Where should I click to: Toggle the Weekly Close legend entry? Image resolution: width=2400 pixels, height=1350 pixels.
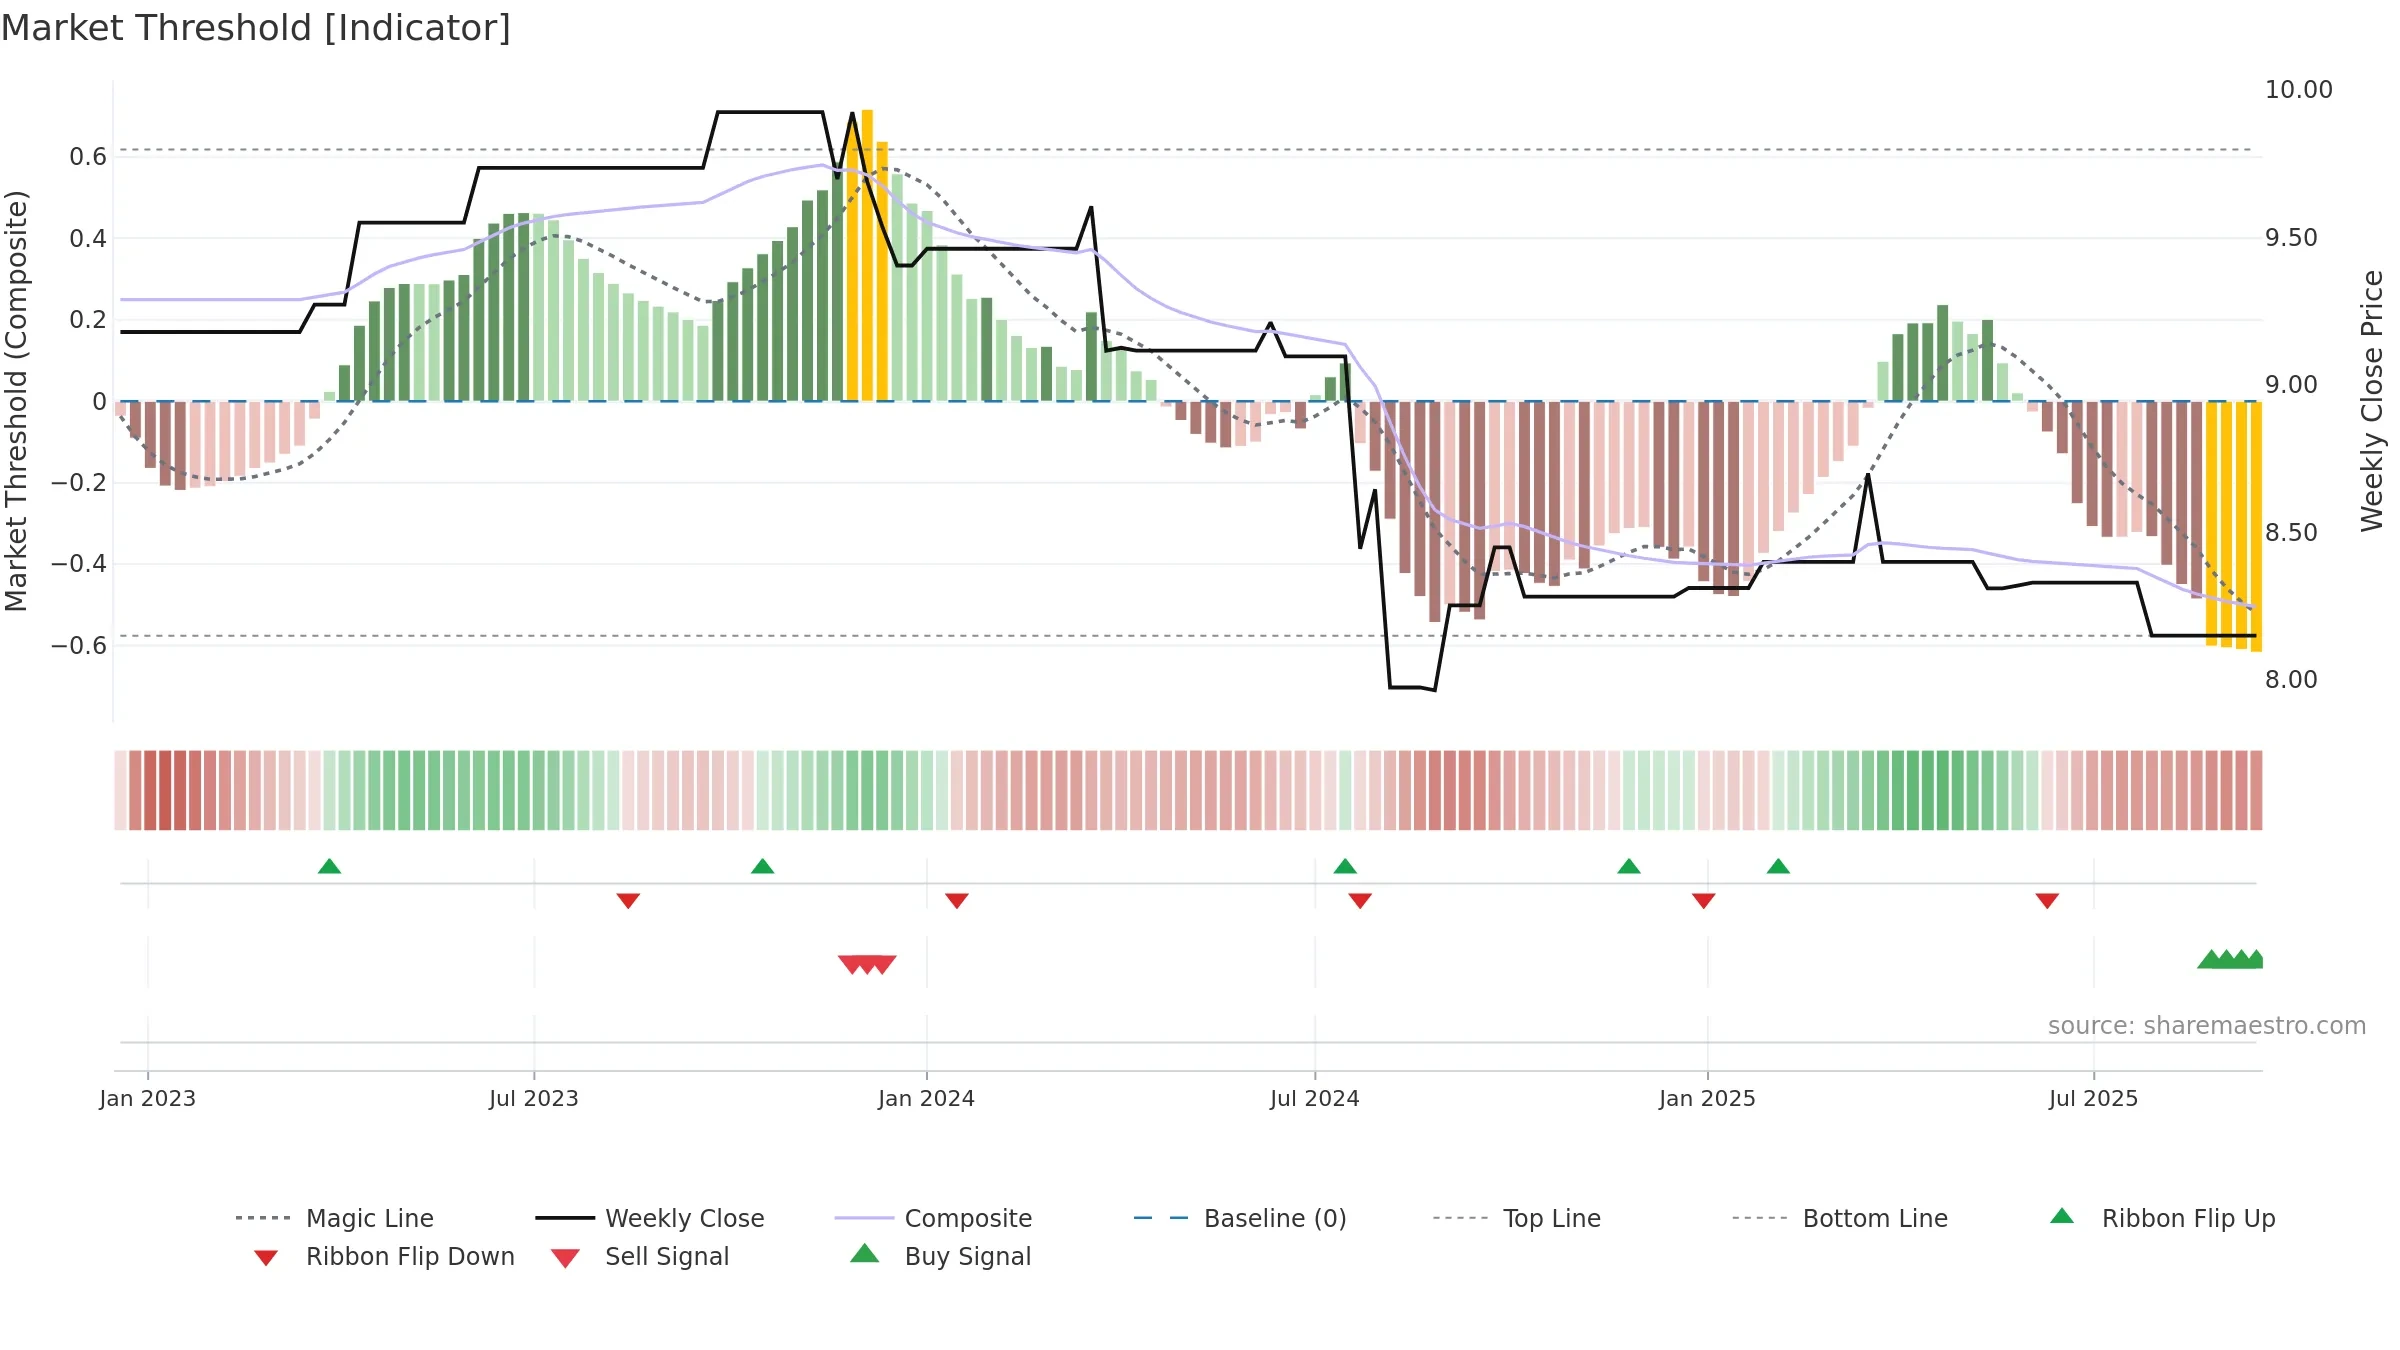point(650,1218)
